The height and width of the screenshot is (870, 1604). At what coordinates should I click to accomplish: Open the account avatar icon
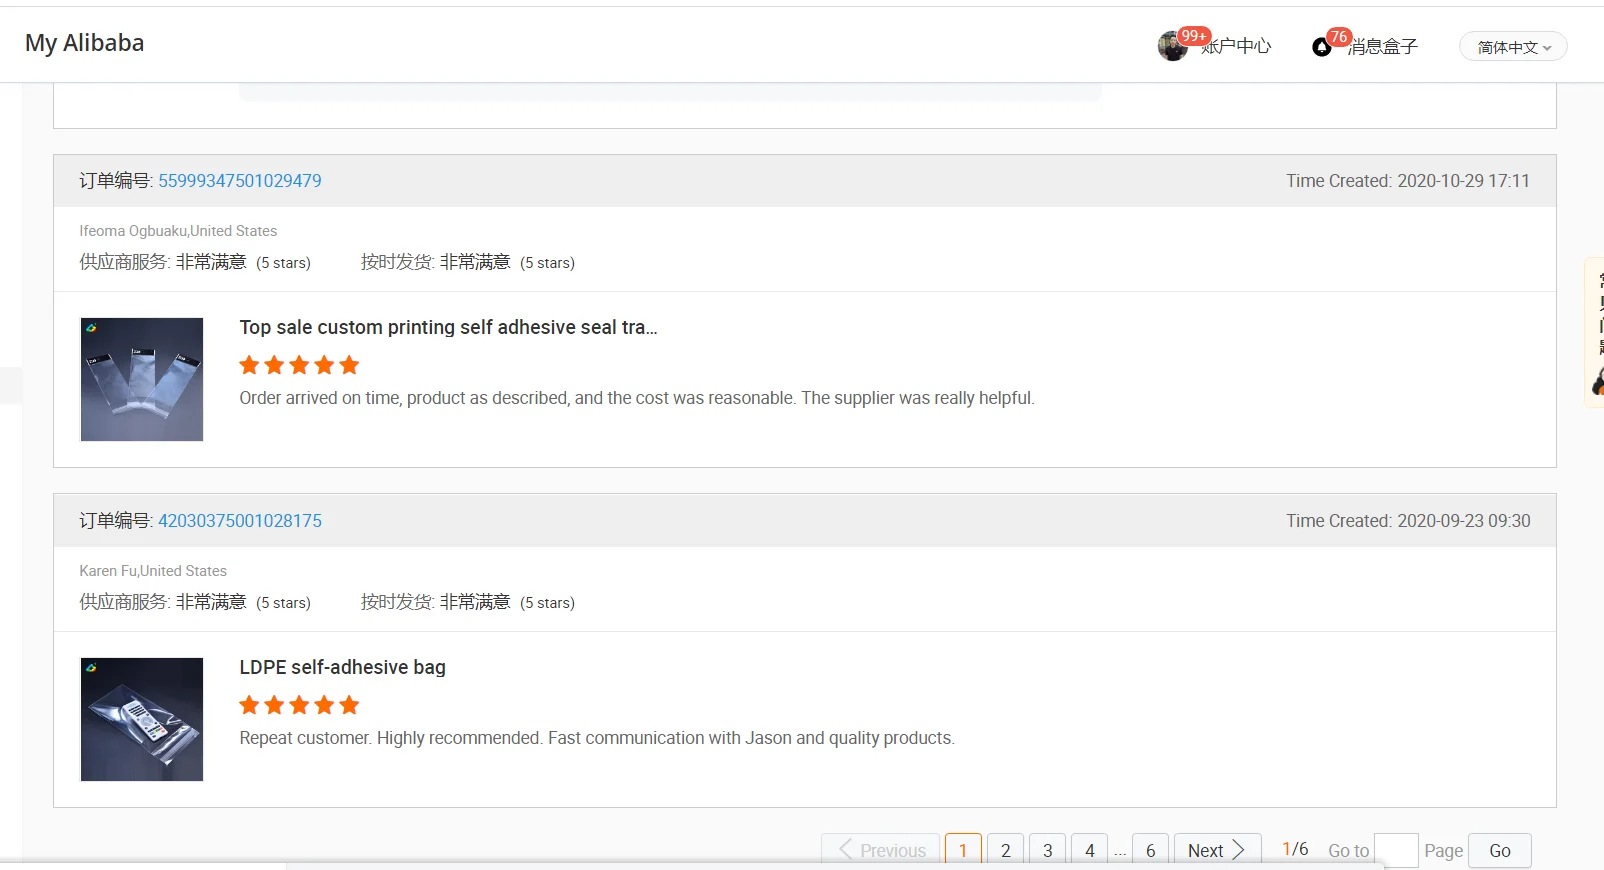(x=1172, y=46)
